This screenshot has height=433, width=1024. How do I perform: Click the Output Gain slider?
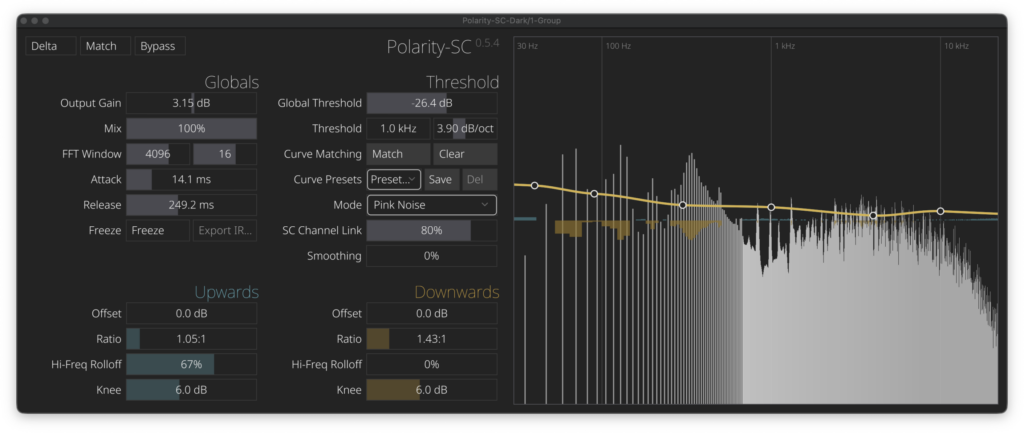click(191, 103)
